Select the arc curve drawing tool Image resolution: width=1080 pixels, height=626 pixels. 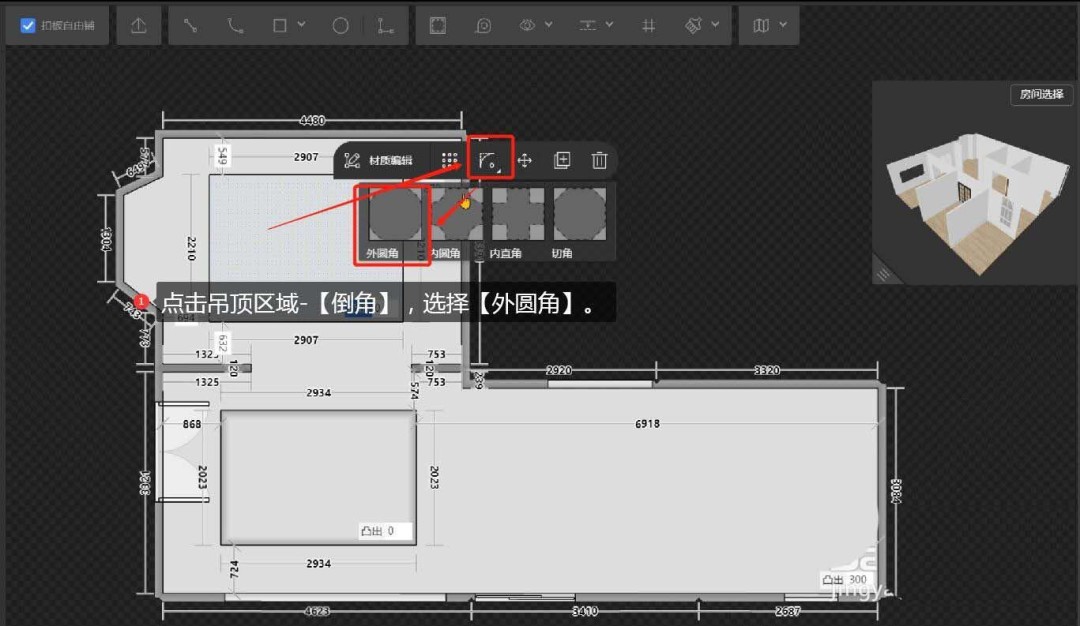(236, 26)
